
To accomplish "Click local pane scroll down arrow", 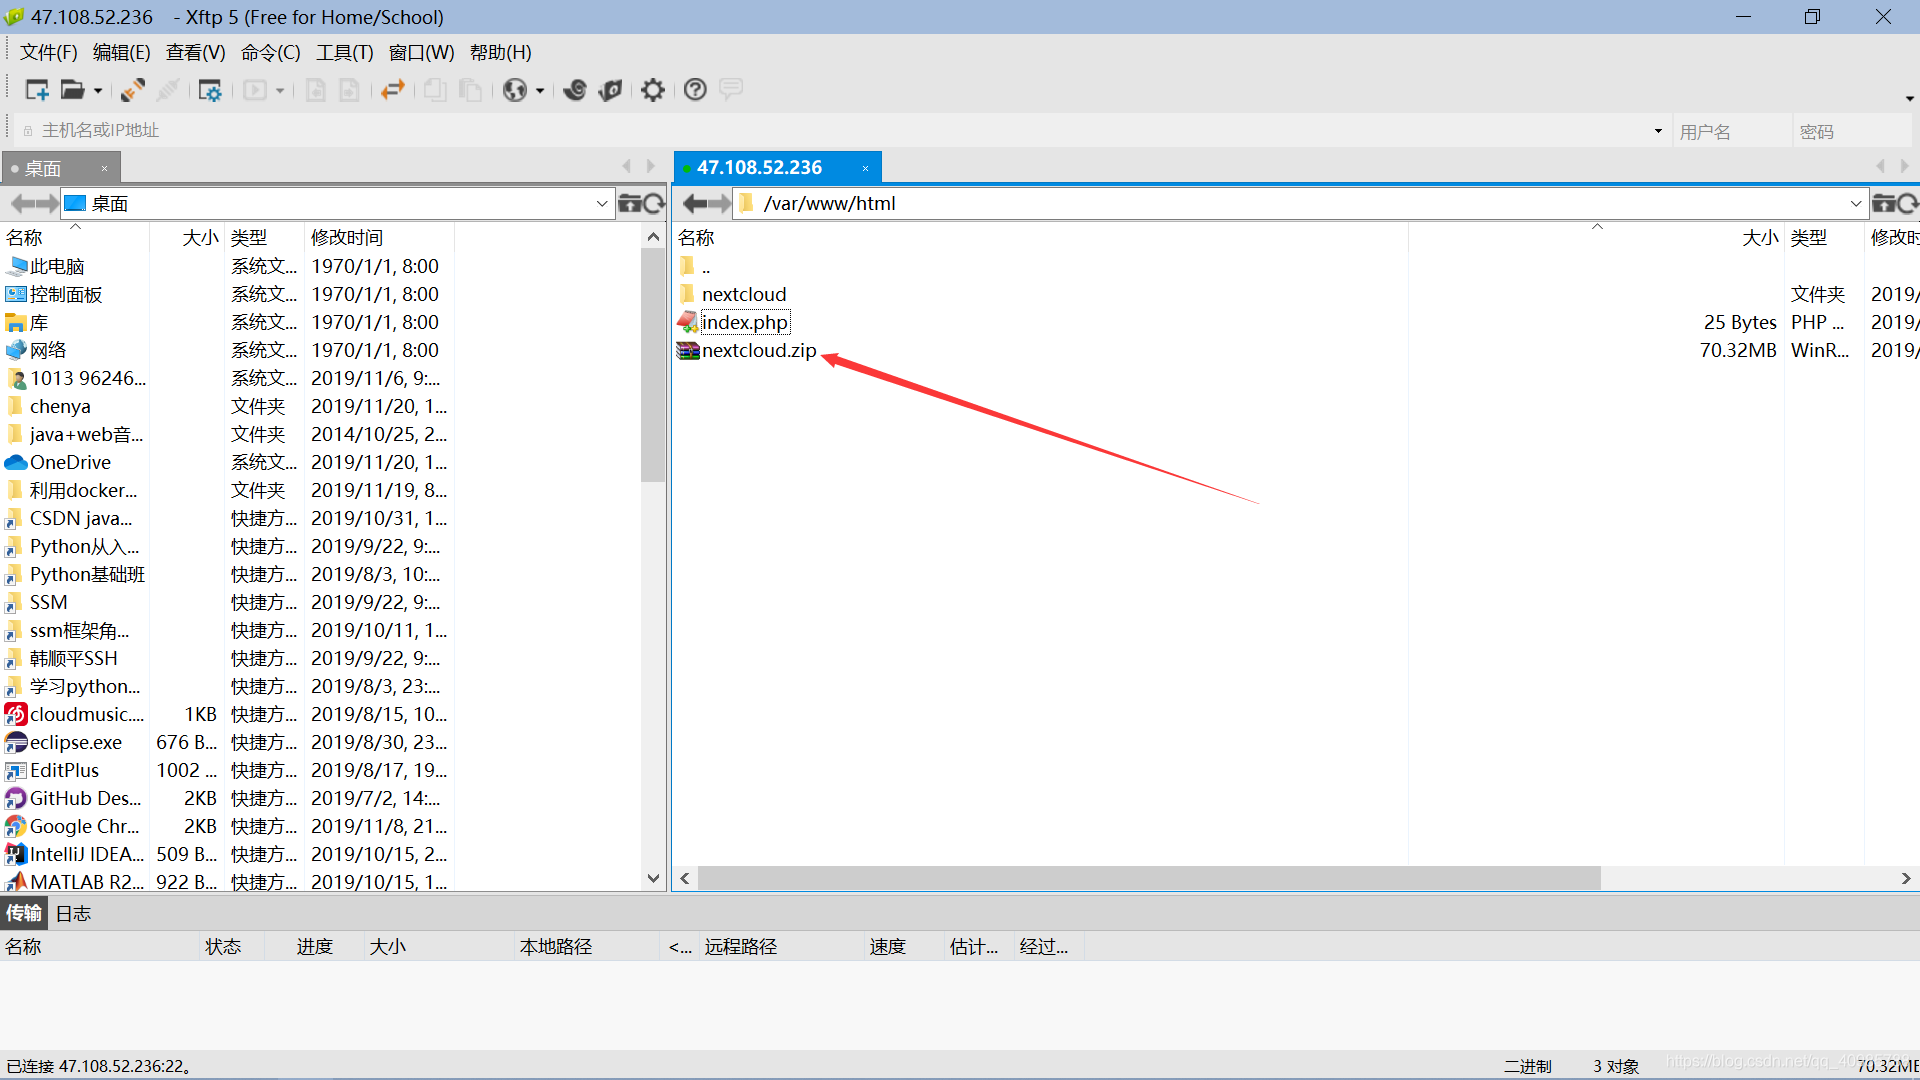I will pos(653,879).
